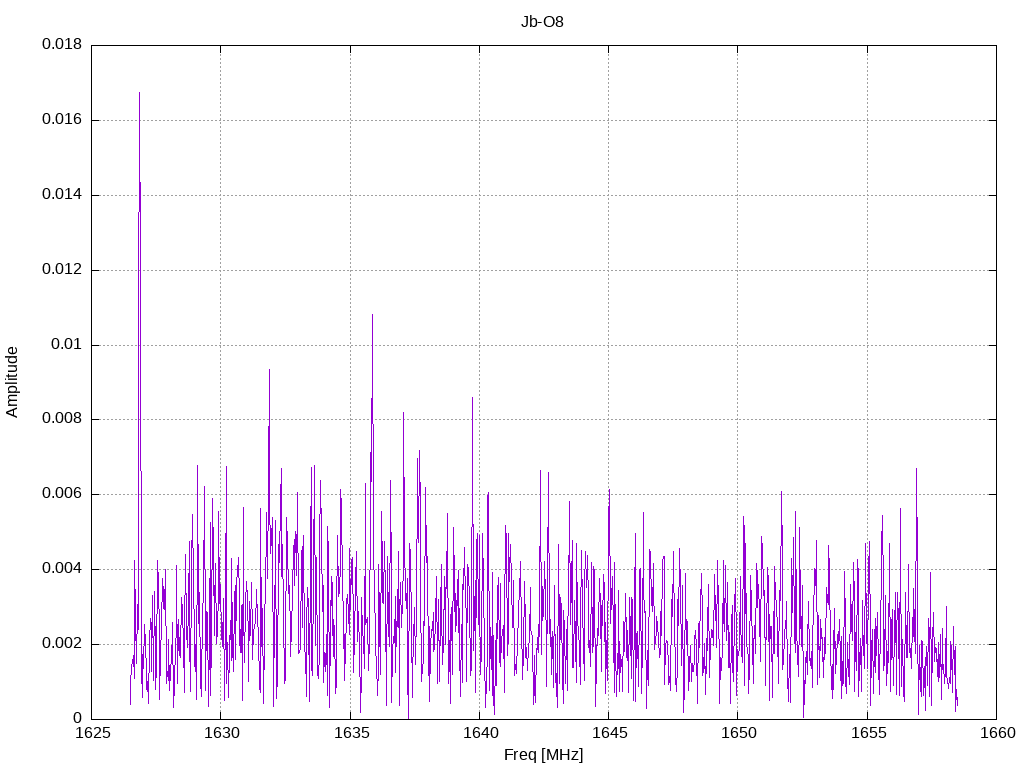Click the 0.01 y-axis tick label

tap(67, 344)
